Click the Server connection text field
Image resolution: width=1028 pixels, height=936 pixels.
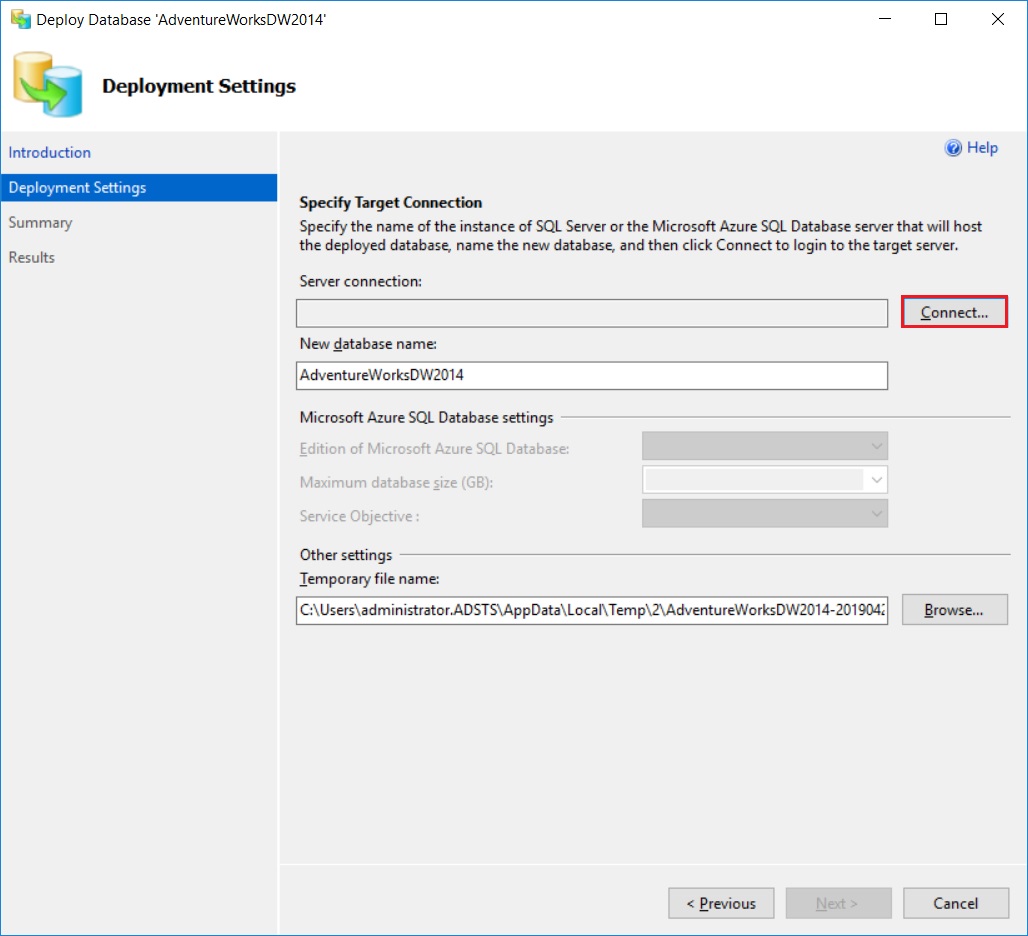tap(591, 313)
